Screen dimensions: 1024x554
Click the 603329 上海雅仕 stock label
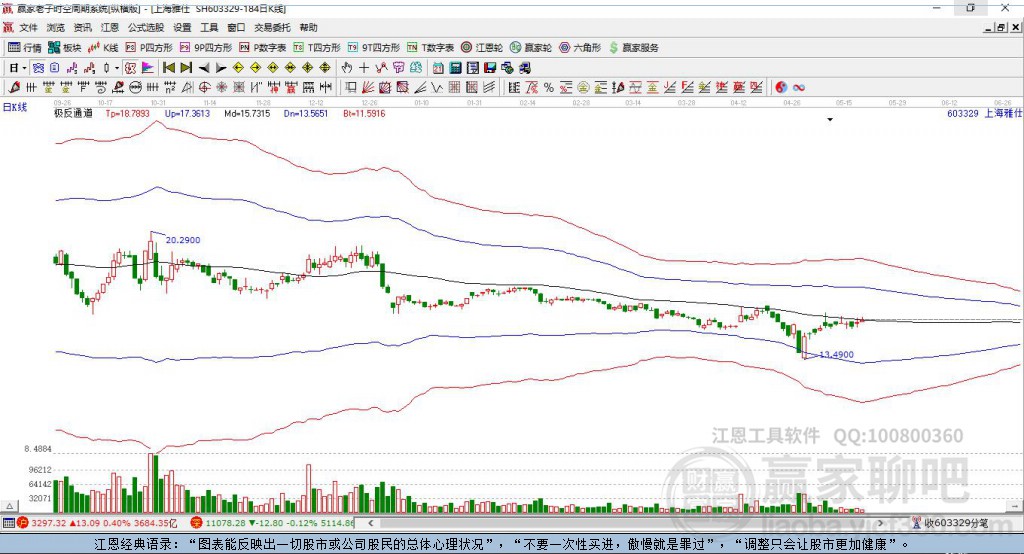[x=984, y=113]
